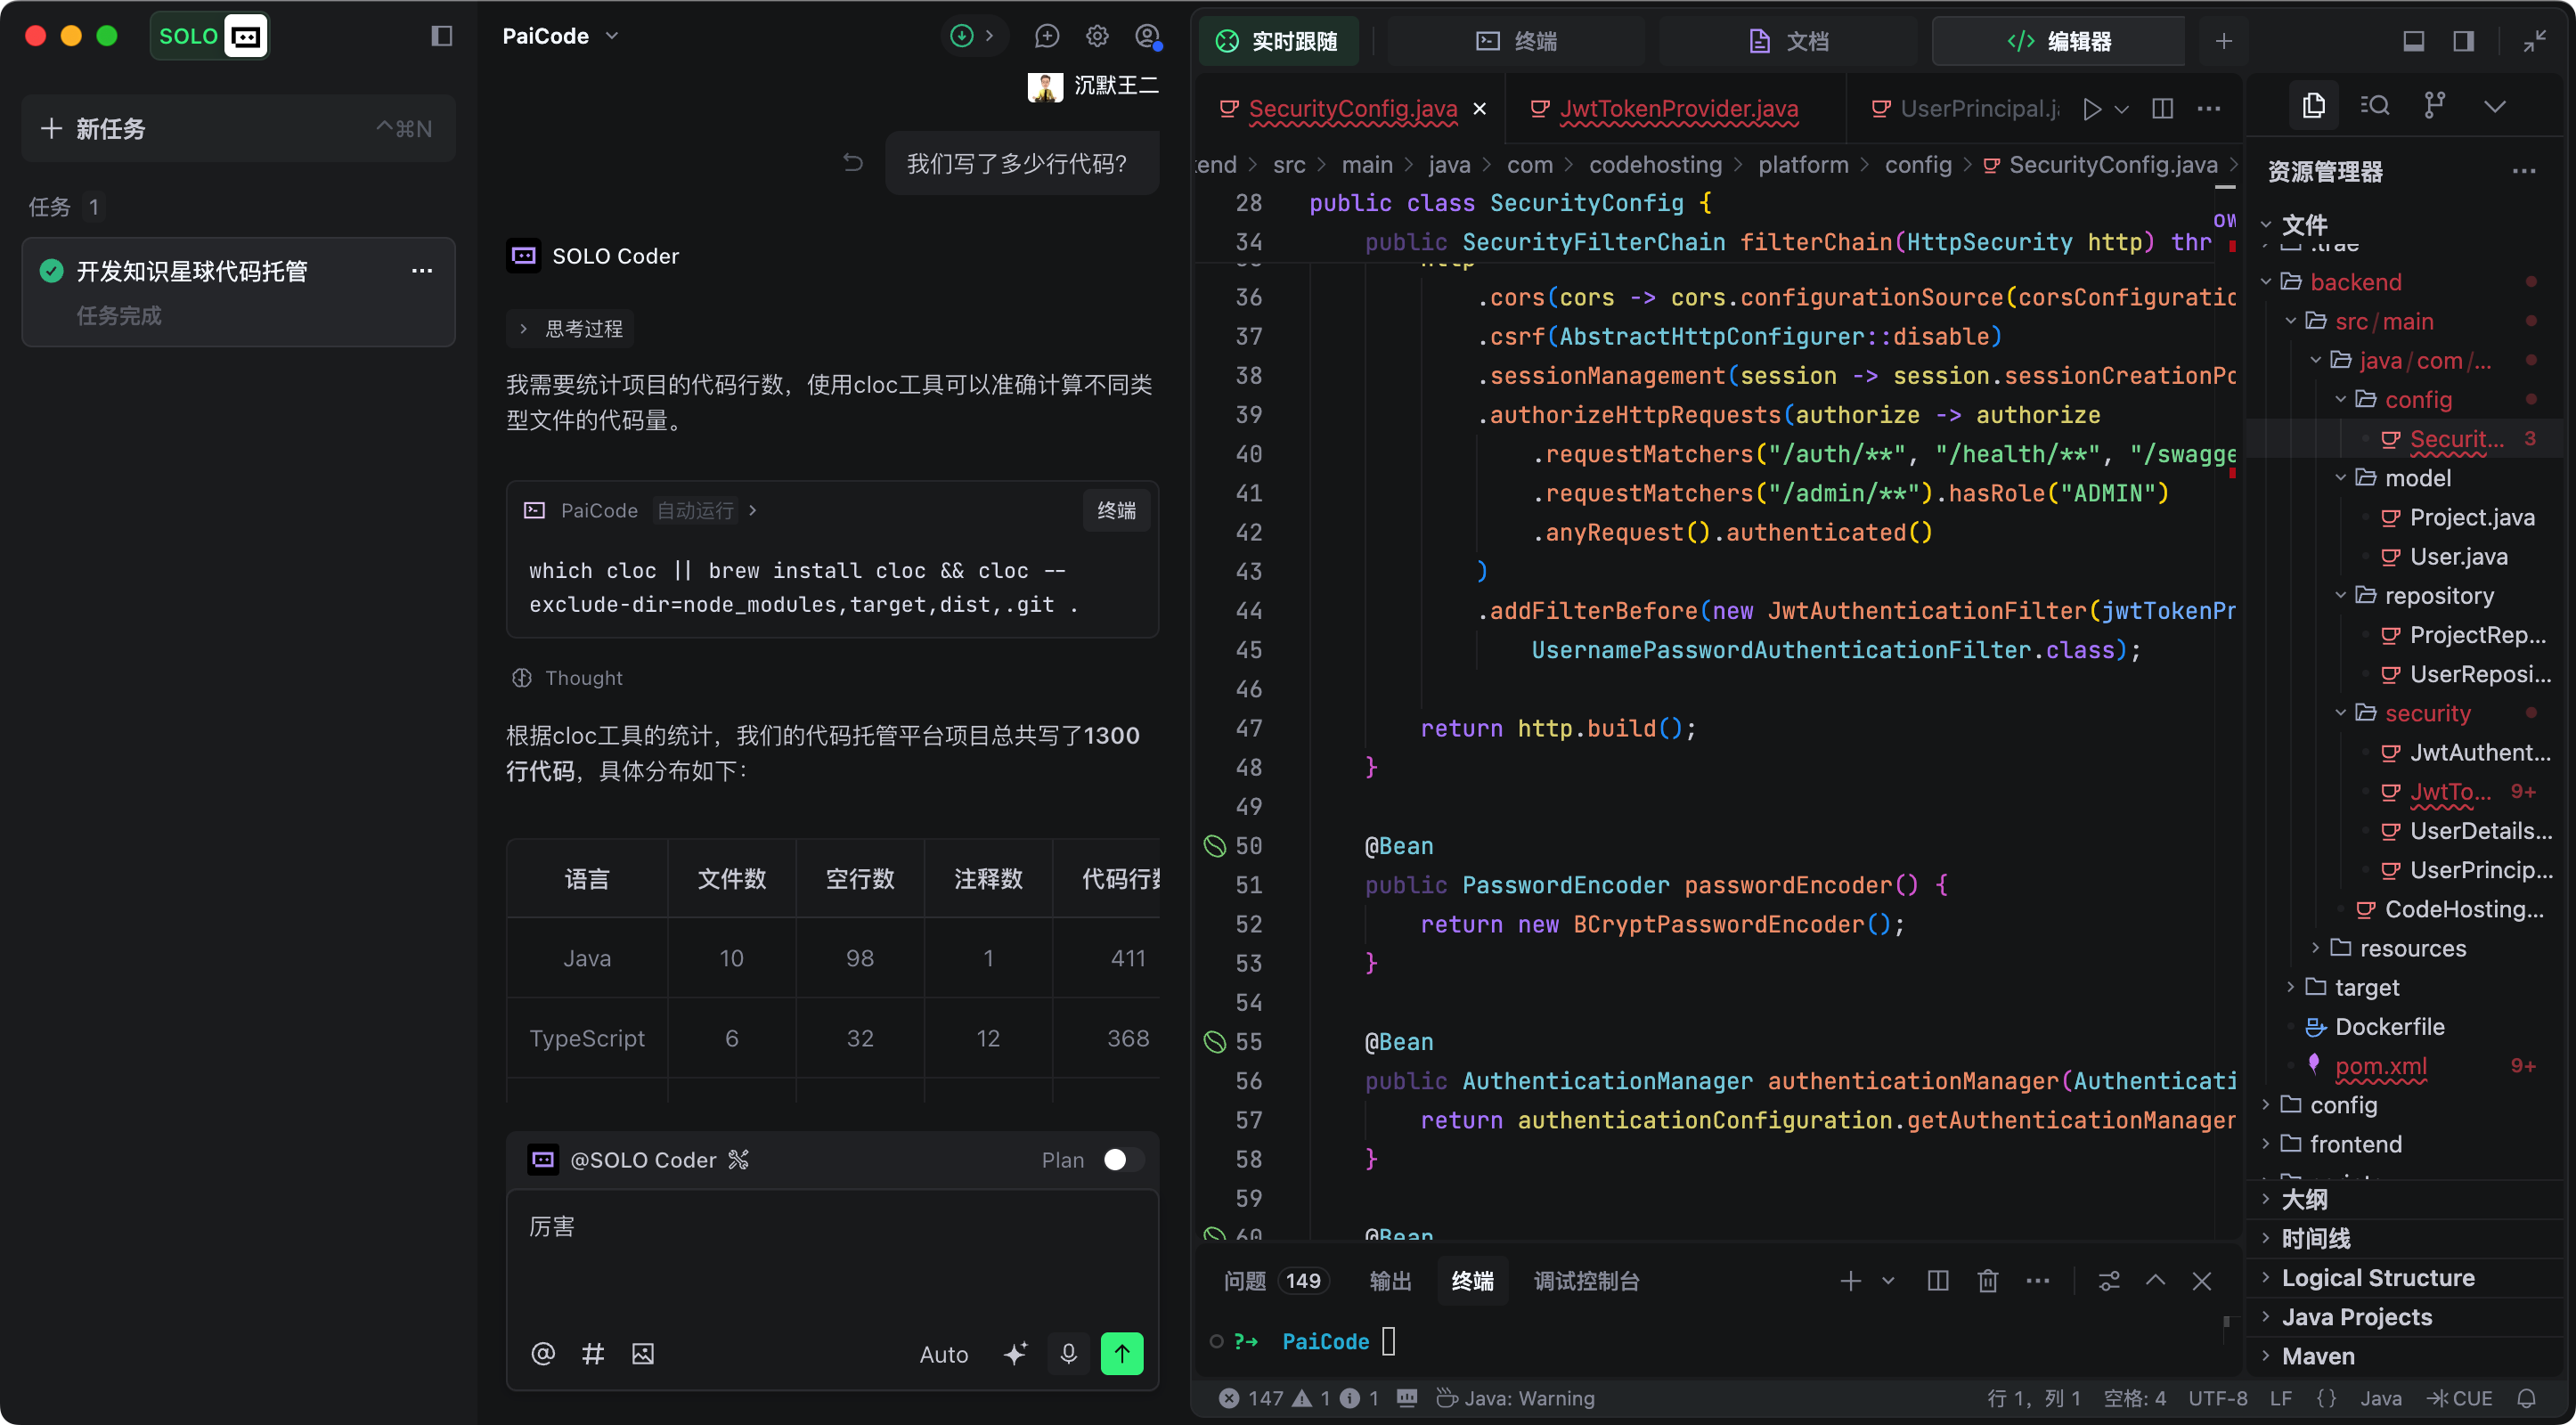Viewport: 2576px width, 1425px height.
Task: Click the AI sparkle enhance icon
Action: click(x=1015, y=1354)
